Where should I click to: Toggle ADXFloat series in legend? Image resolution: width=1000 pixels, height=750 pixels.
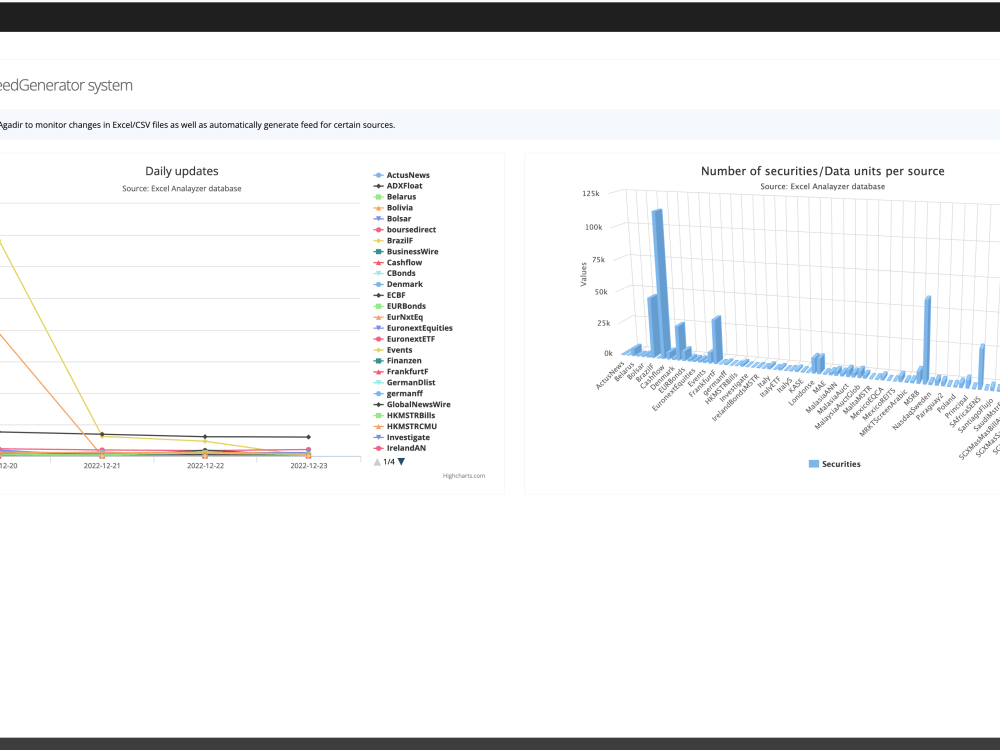click(x=398, y=186)
